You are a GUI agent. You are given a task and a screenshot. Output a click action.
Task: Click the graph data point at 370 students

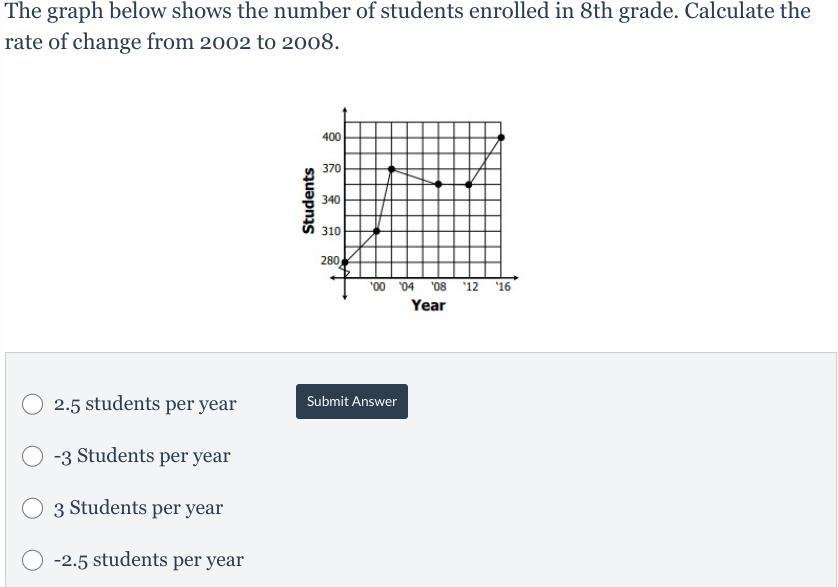tap(391, 169)
